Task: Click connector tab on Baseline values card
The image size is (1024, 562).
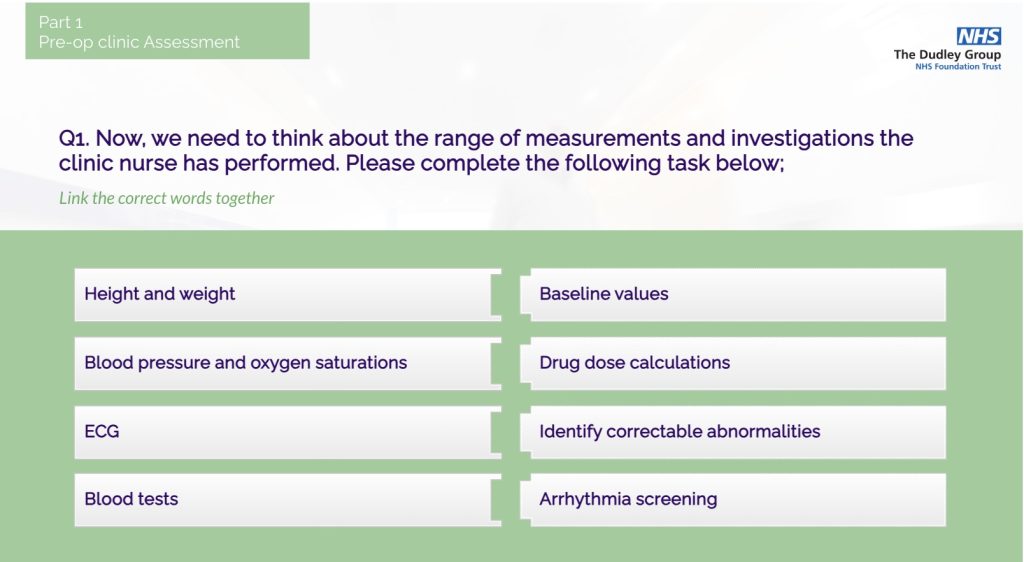Action: 526,294
